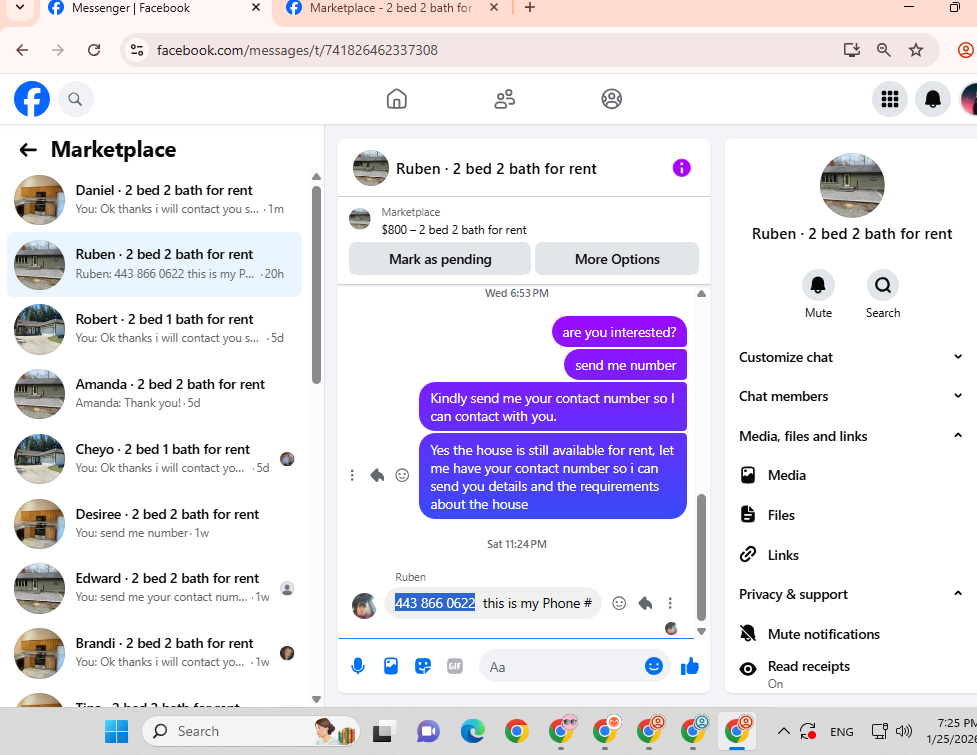
Task: Open Amanda's conversation
Action: 155,393
